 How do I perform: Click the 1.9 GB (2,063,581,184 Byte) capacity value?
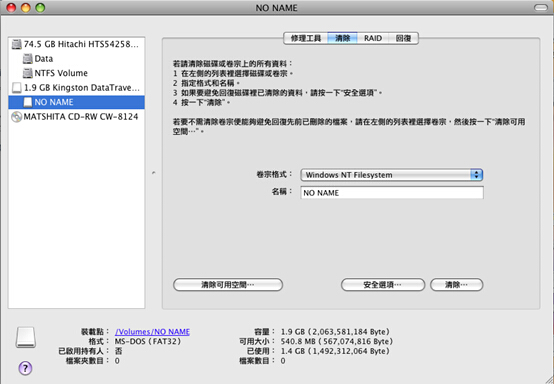point(335,332)
